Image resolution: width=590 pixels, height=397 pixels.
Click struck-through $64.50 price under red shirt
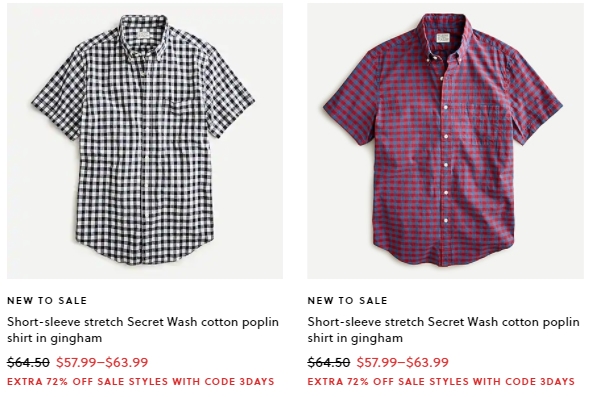click(x=328, y=362)
